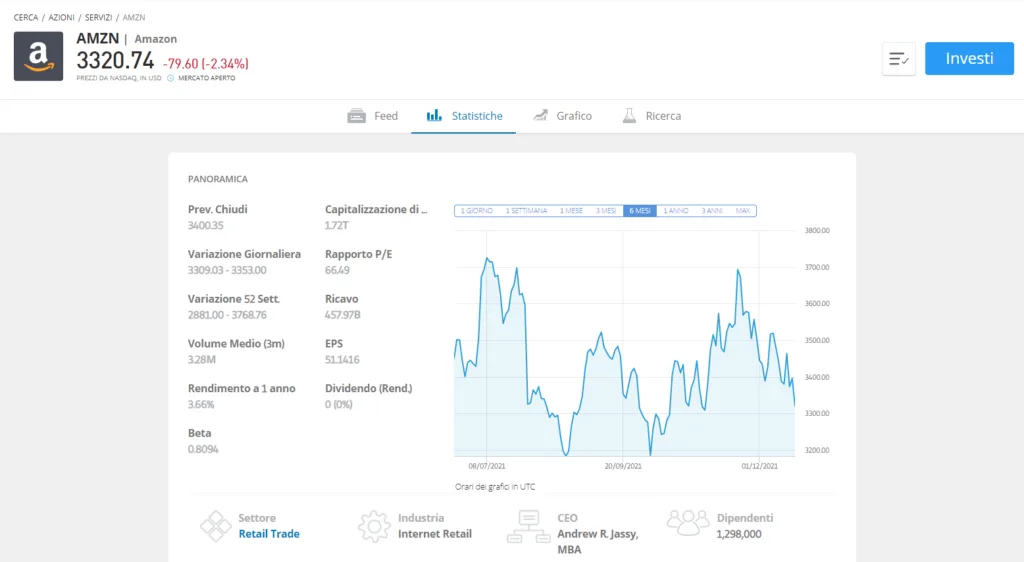
Task: Click the Investi button
Action: (969, 58)
